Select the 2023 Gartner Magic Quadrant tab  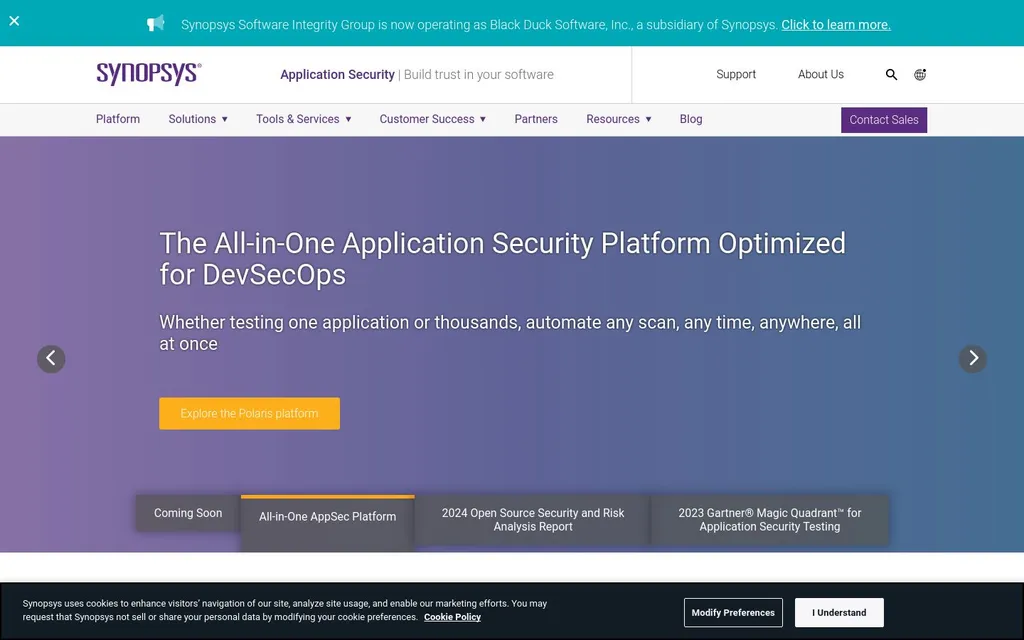click(x=769, y=520)
